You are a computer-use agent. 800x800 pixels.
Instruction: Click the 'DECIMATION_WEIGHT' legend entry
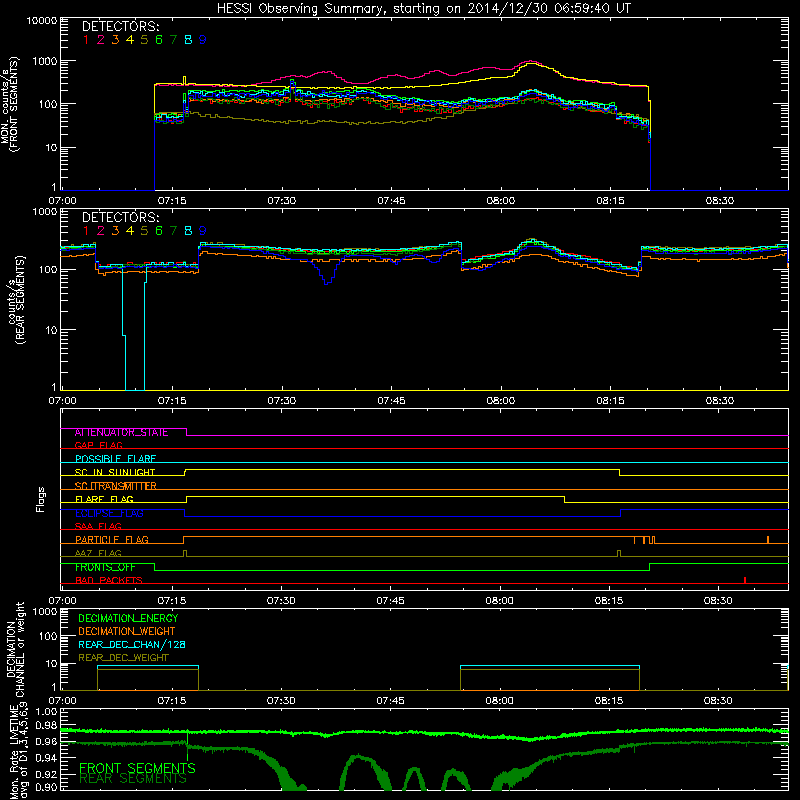(x=127, y=632)
